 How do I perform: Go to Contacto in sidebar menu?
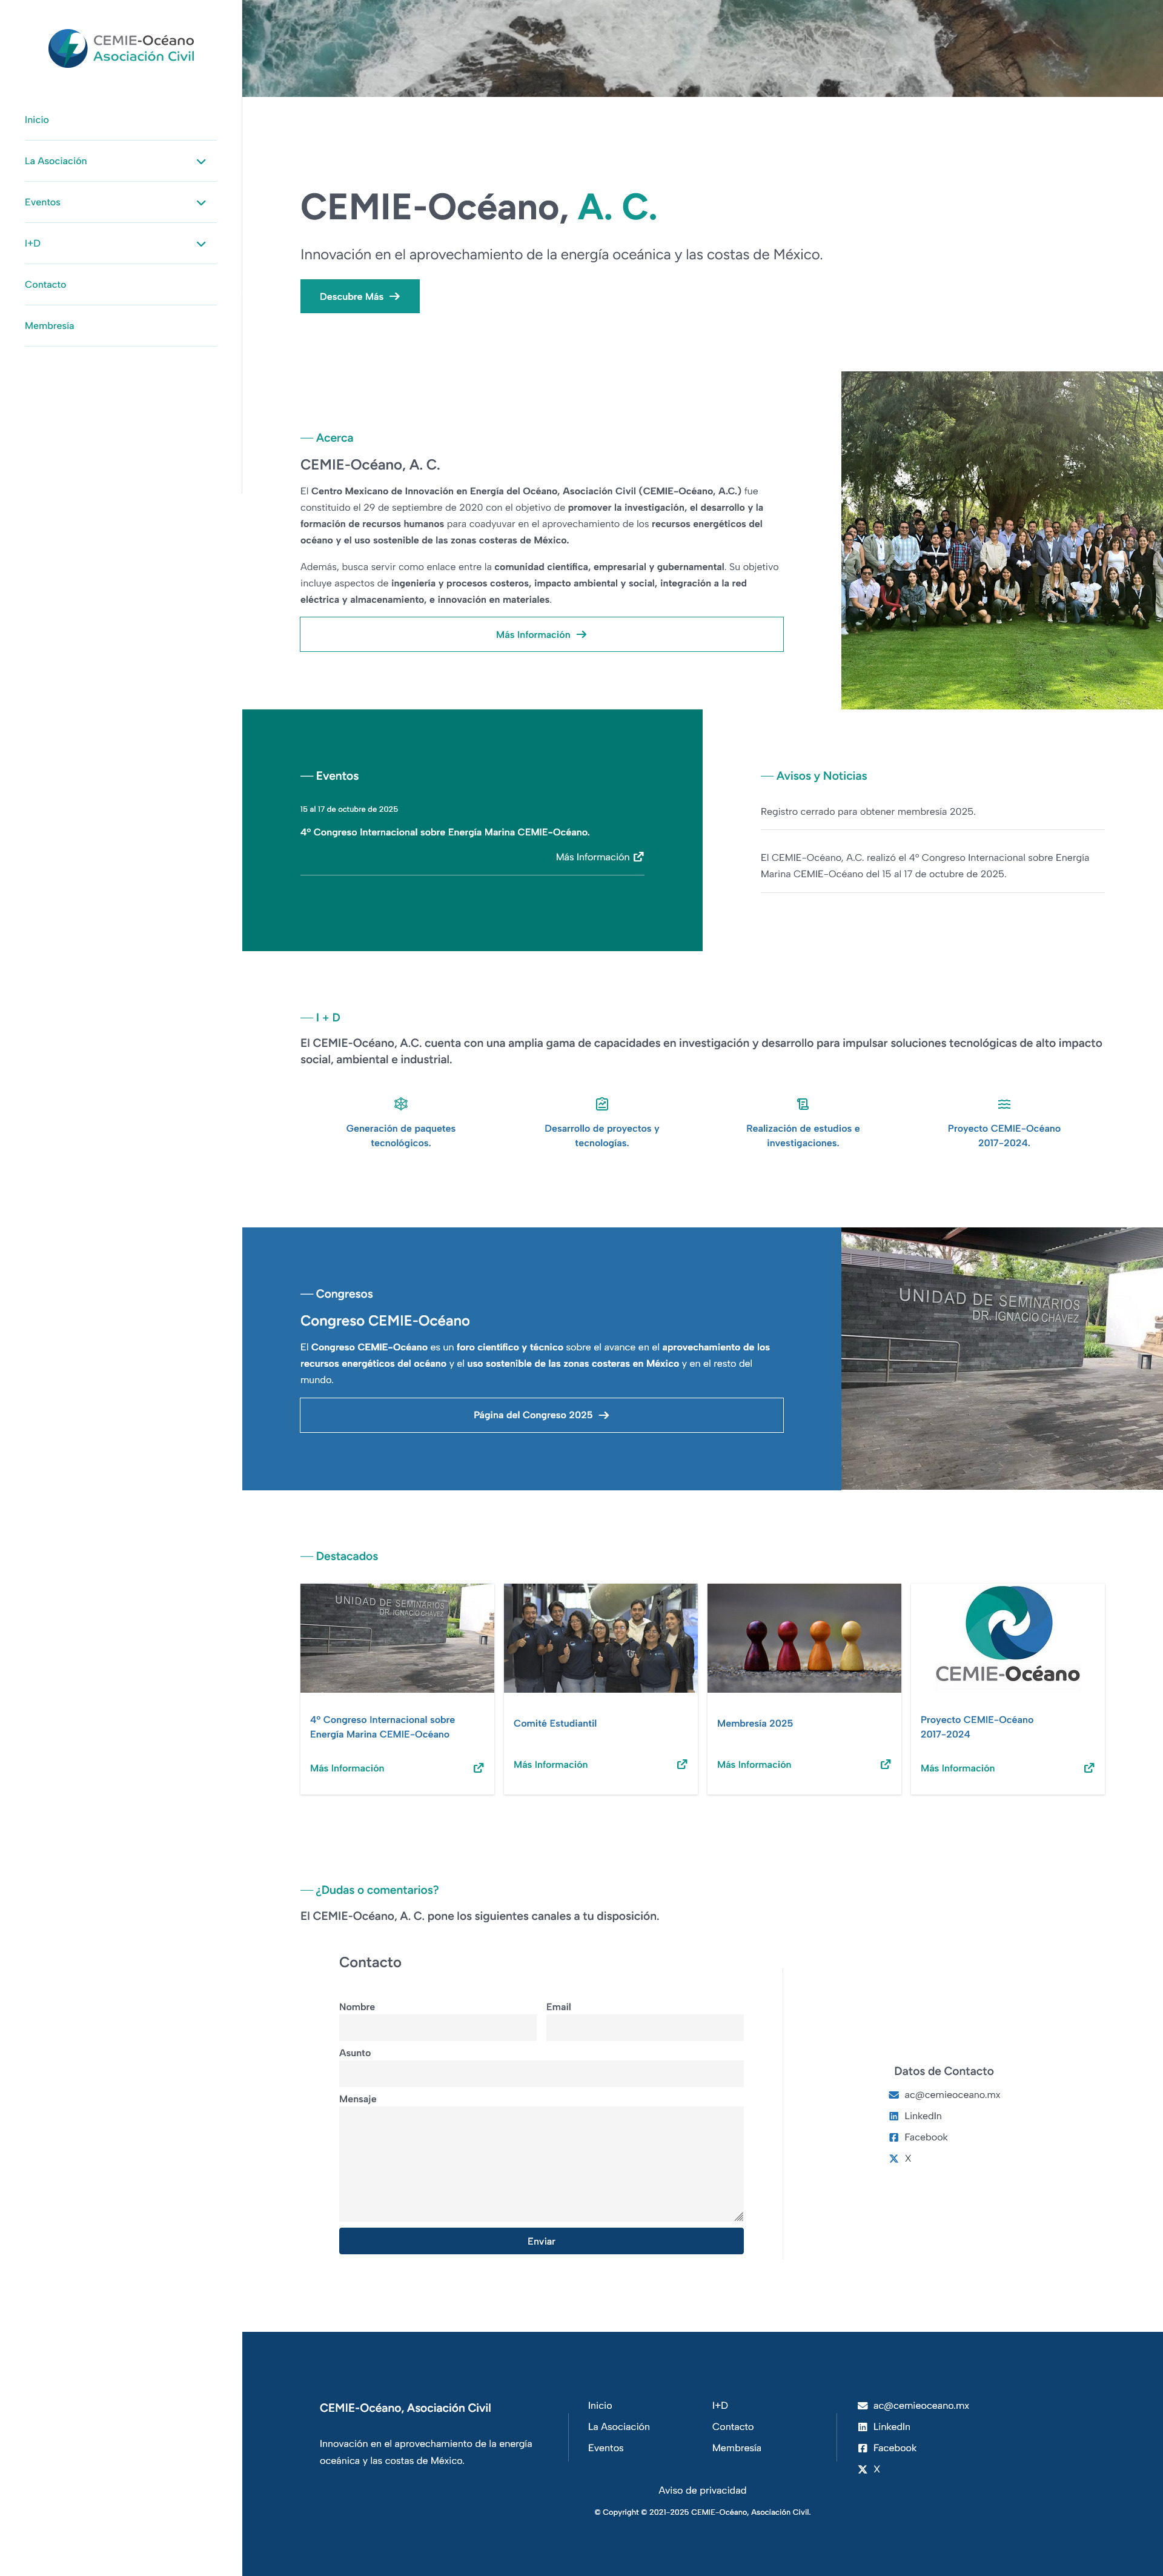click(x=46, y=285)
